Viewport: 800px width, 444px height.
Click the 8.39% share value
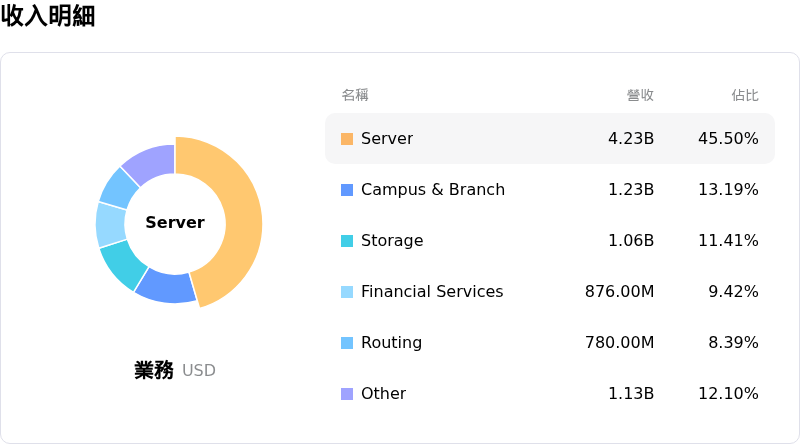click(733, 342)
